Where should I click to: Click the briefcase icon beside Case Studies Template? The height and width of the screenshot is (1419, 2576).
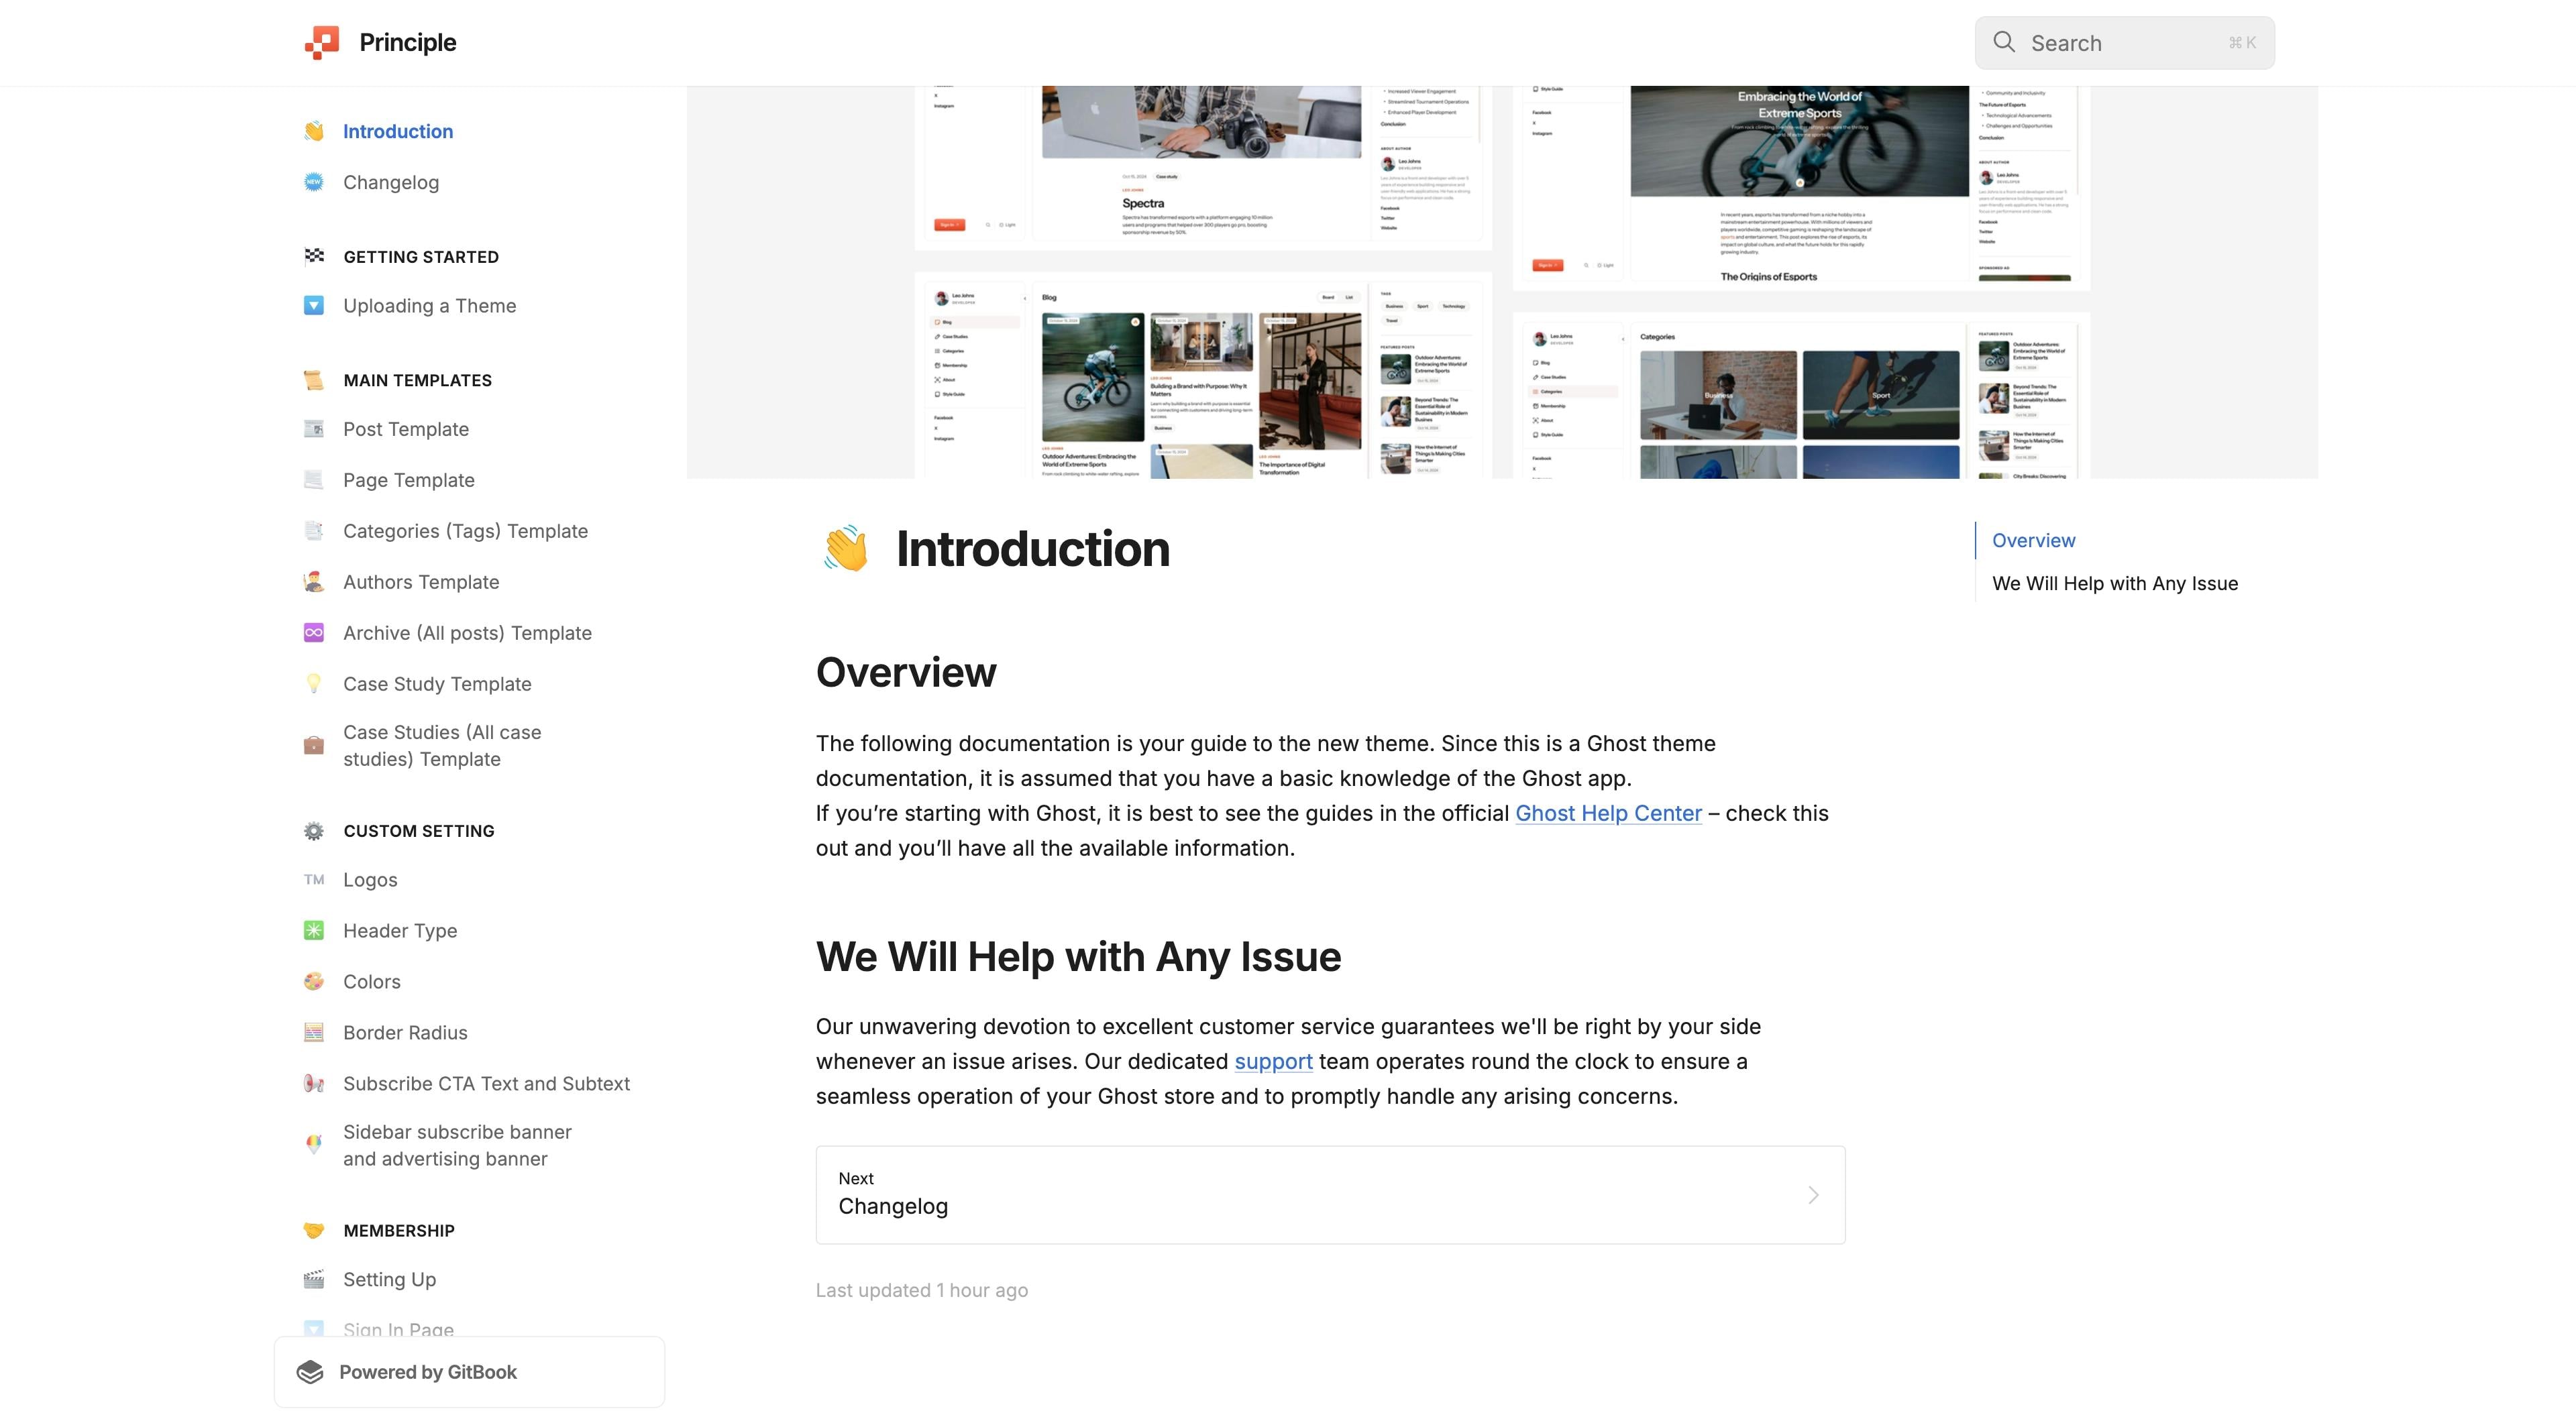click(x=314, y=746)
